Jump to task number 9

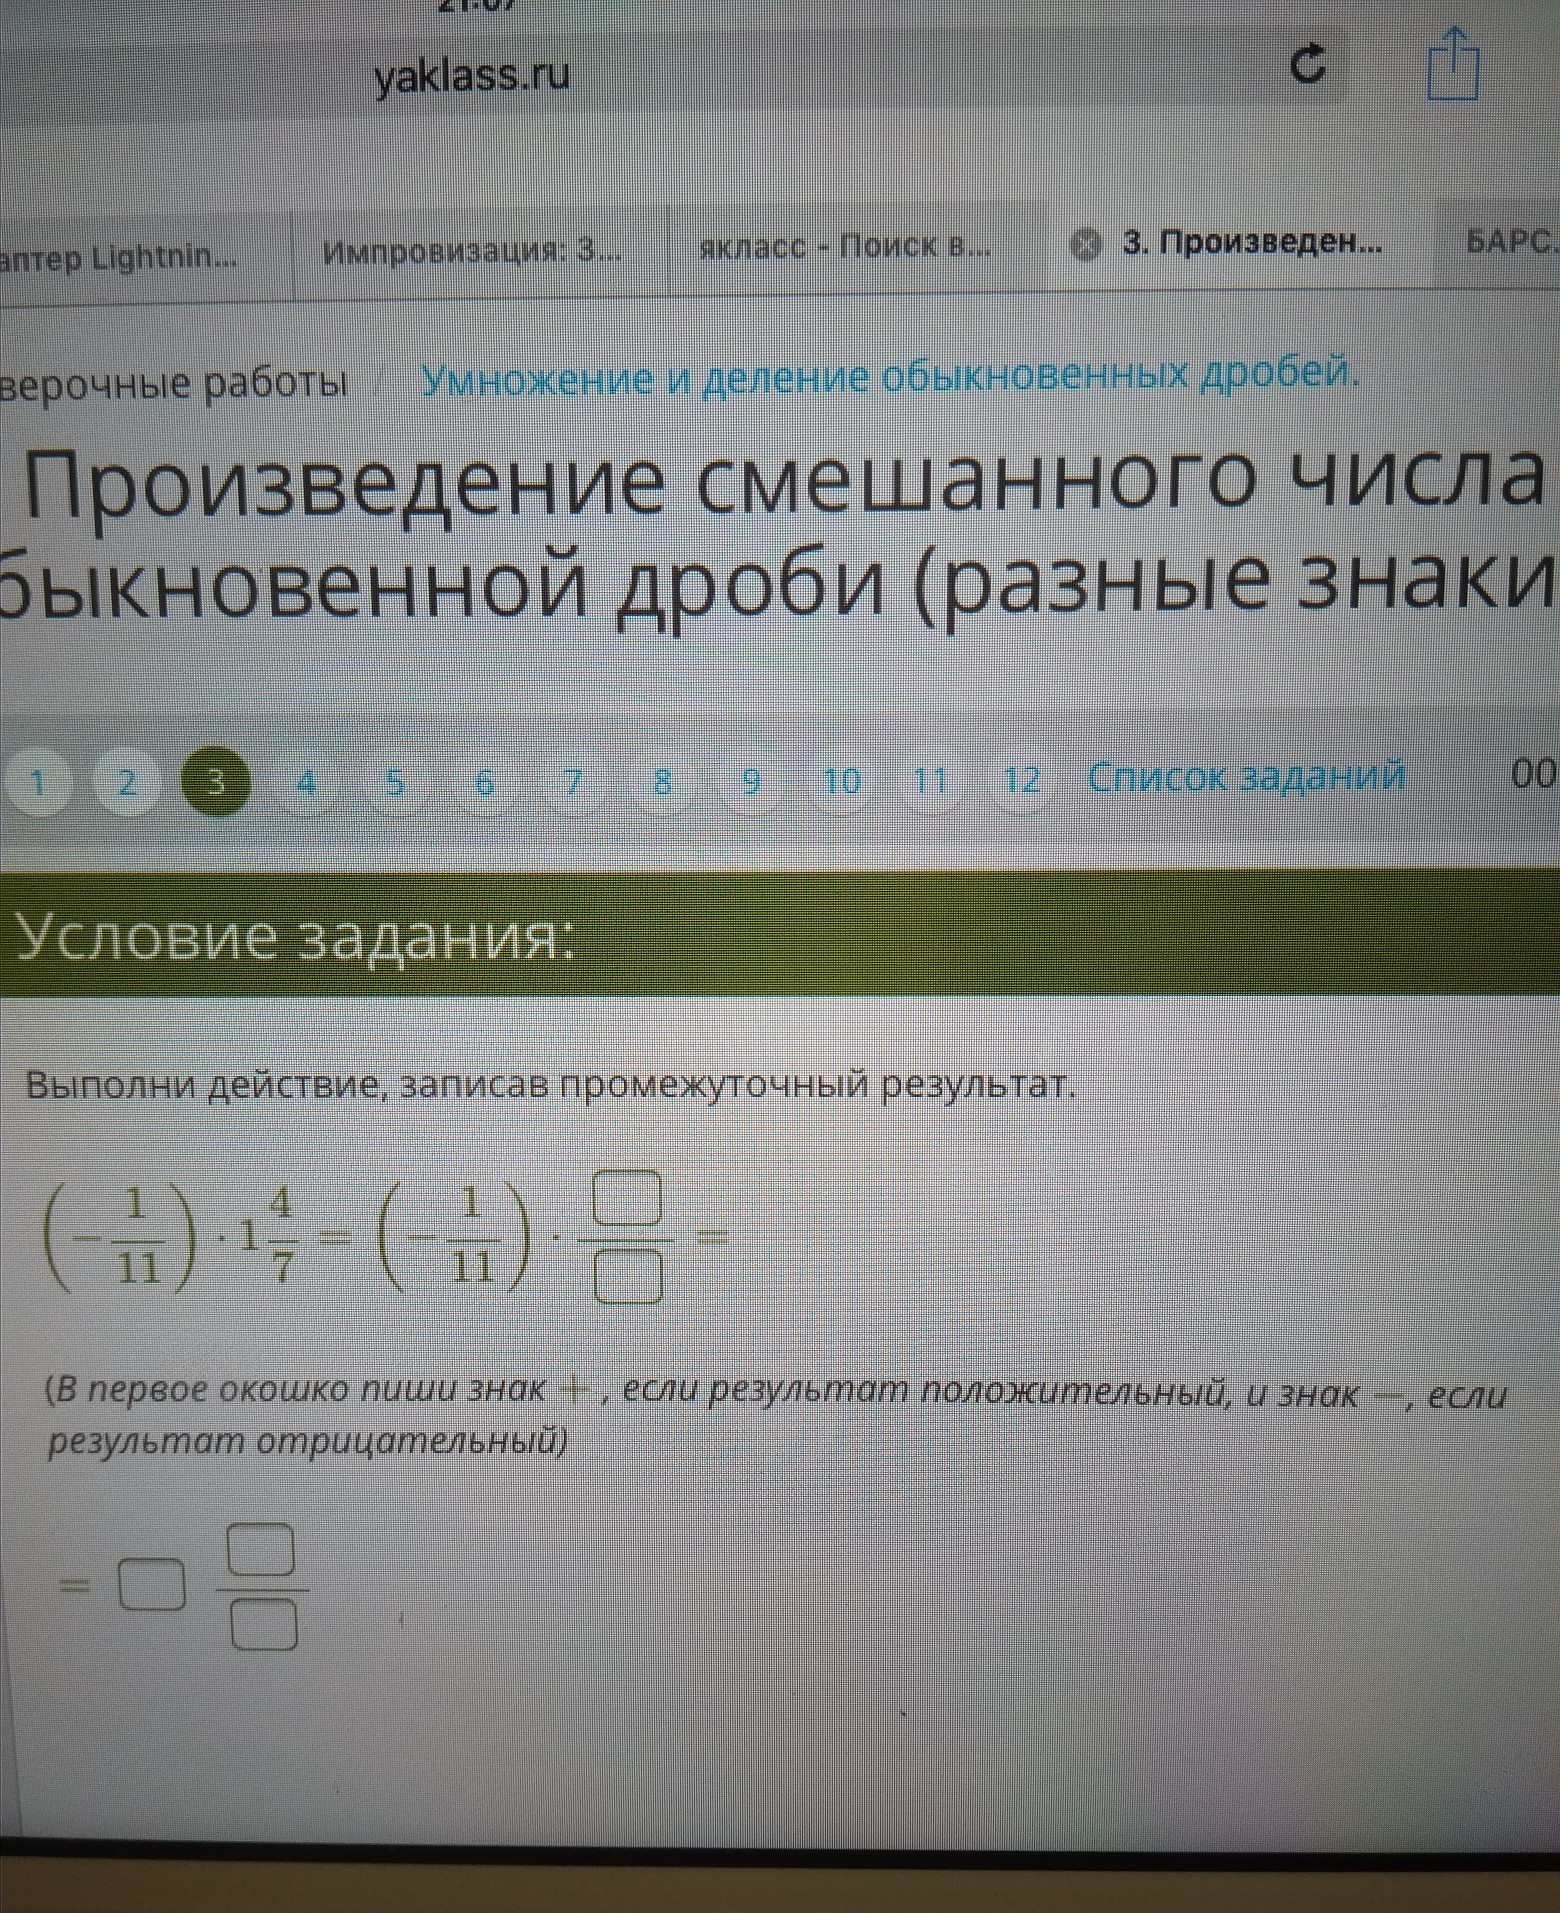[x=752, y=781]
